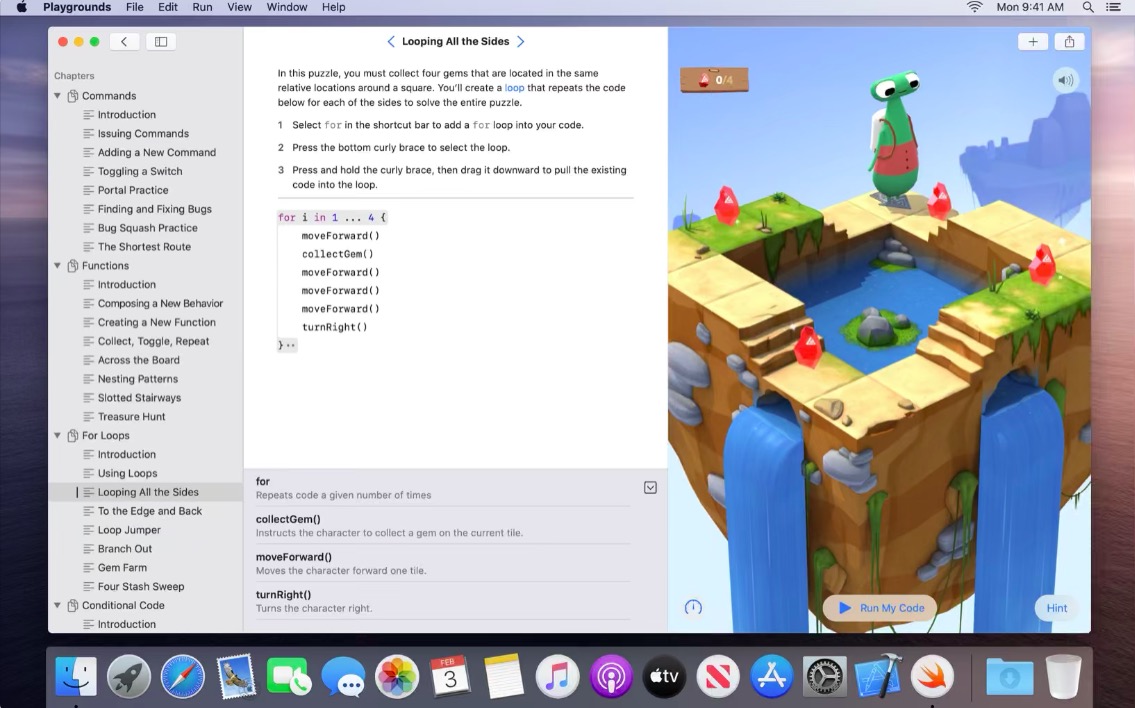Screen dimensions: 1135x708
Task: Open the Run menu
Action: (202, 7)
